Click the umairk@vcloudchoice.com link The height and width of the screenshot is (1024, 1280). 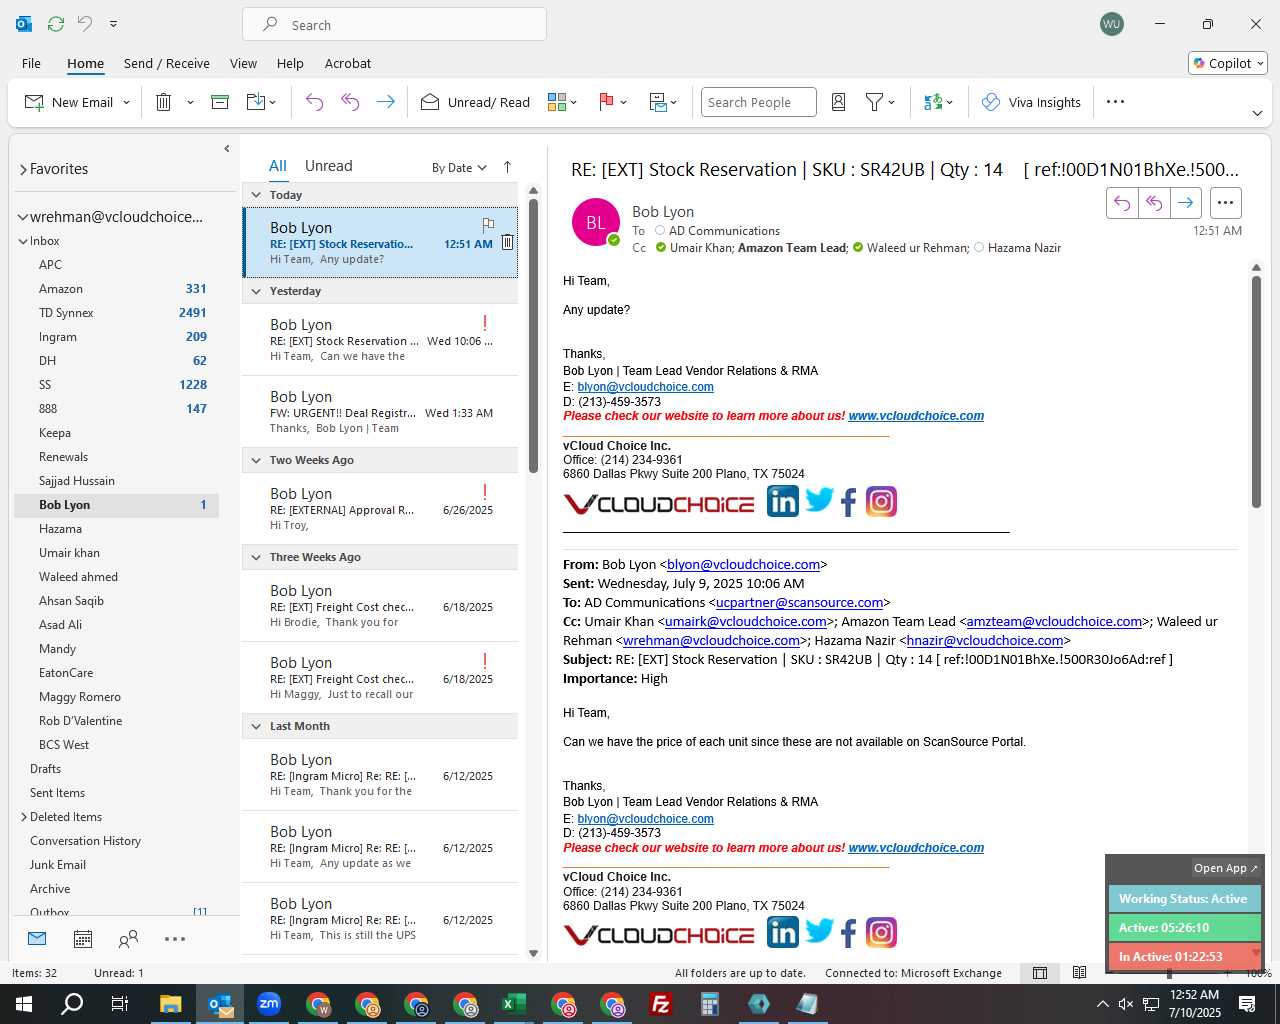pos(746,621)
